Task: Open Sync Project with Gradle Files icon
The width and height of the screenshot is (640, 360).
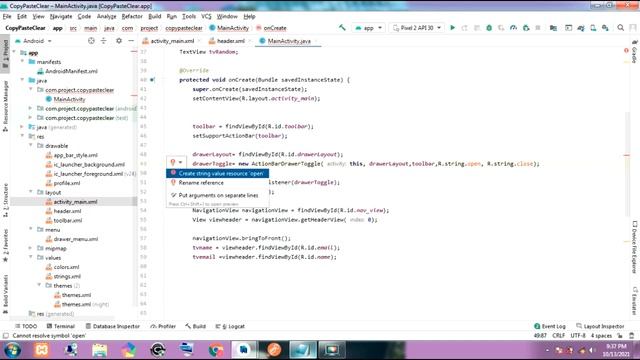Action: pyautogui.click(x=581, y=28)
